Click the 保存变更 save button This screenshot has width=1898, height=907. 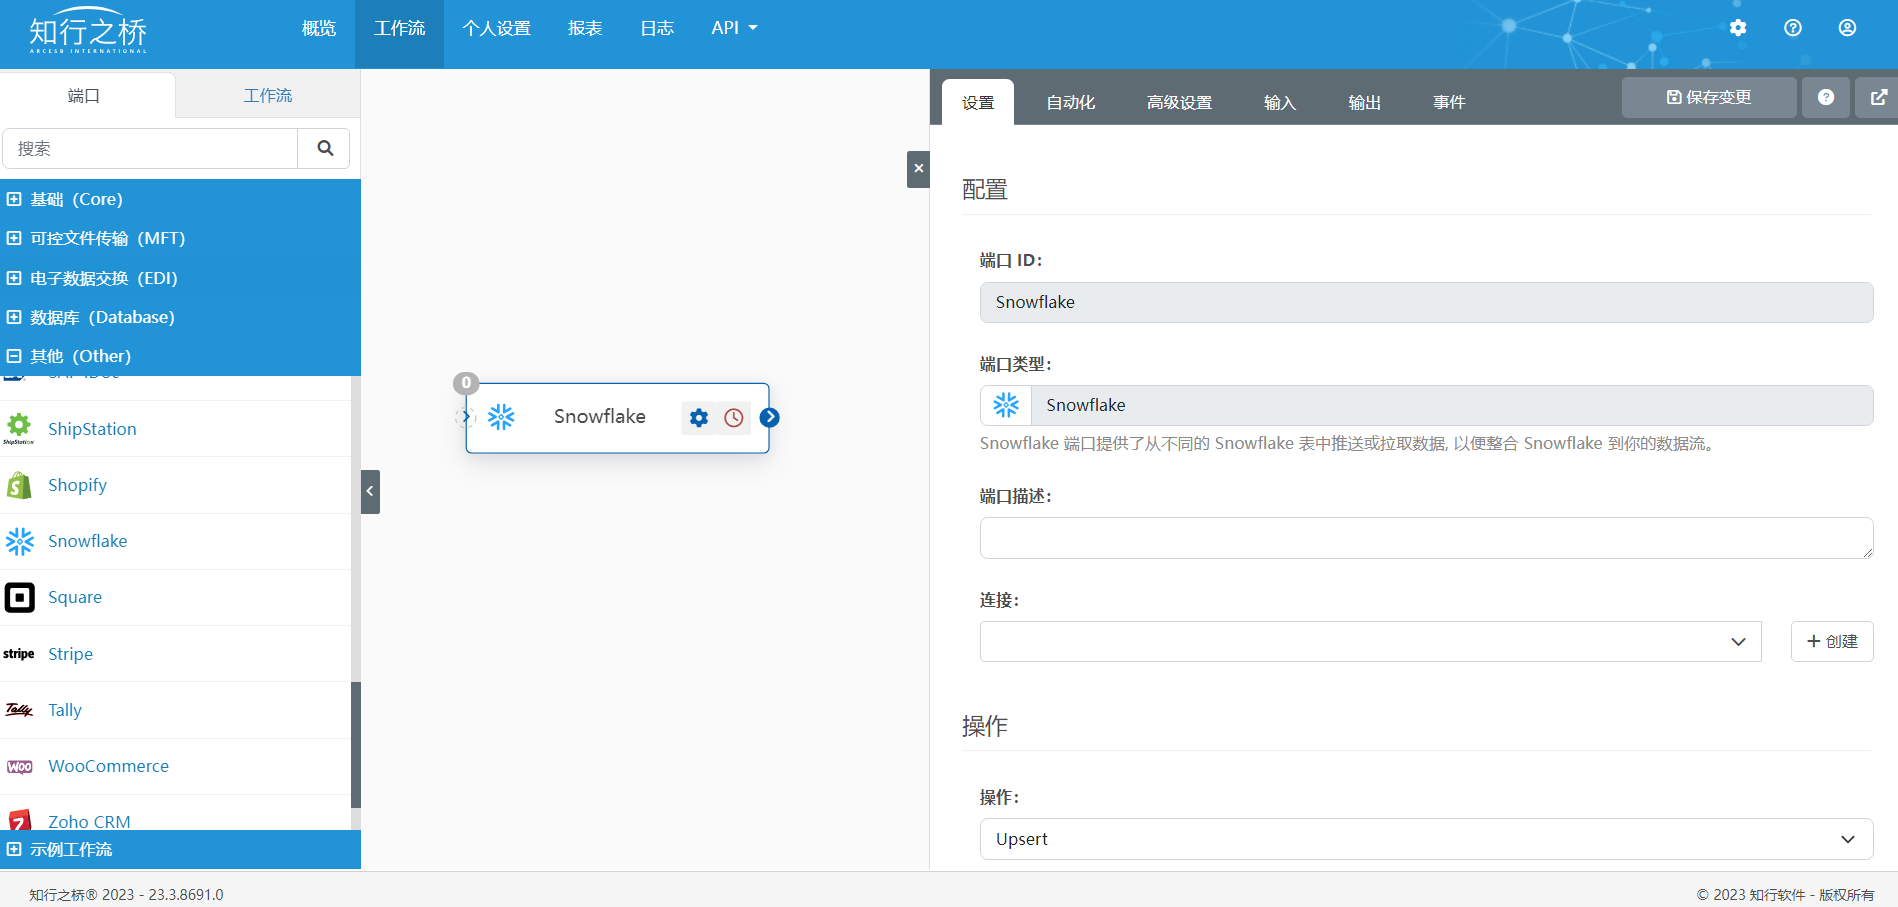1709,97
